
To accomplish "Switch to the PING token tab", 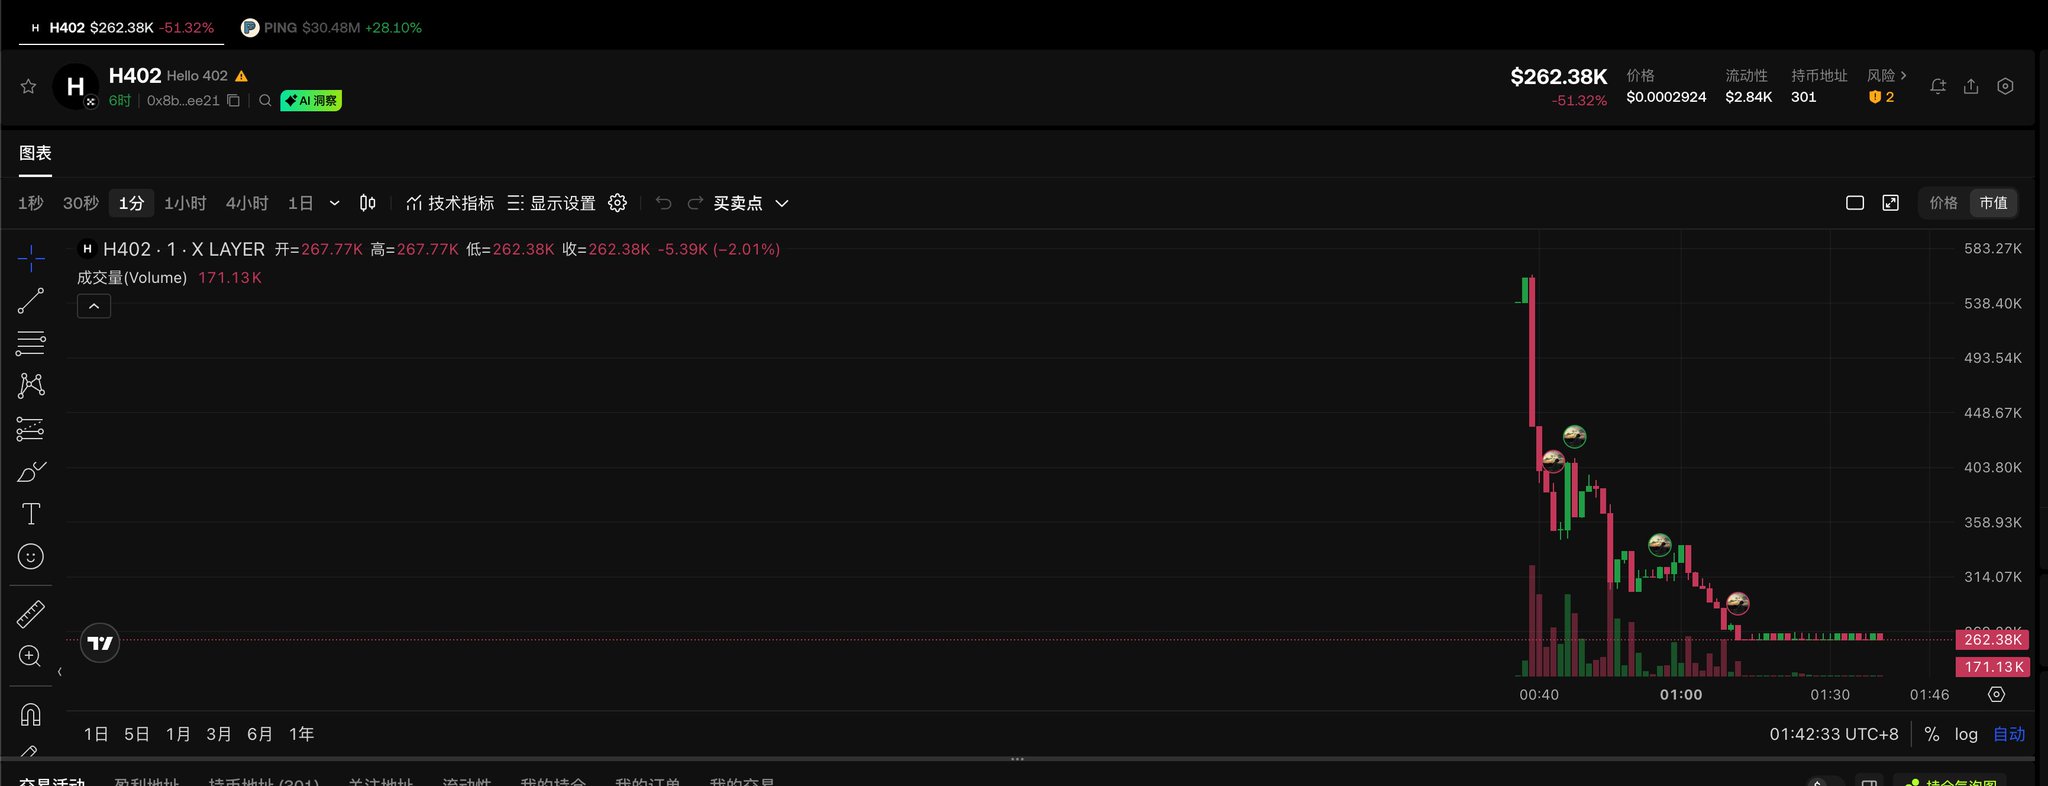I will [332, 28].
